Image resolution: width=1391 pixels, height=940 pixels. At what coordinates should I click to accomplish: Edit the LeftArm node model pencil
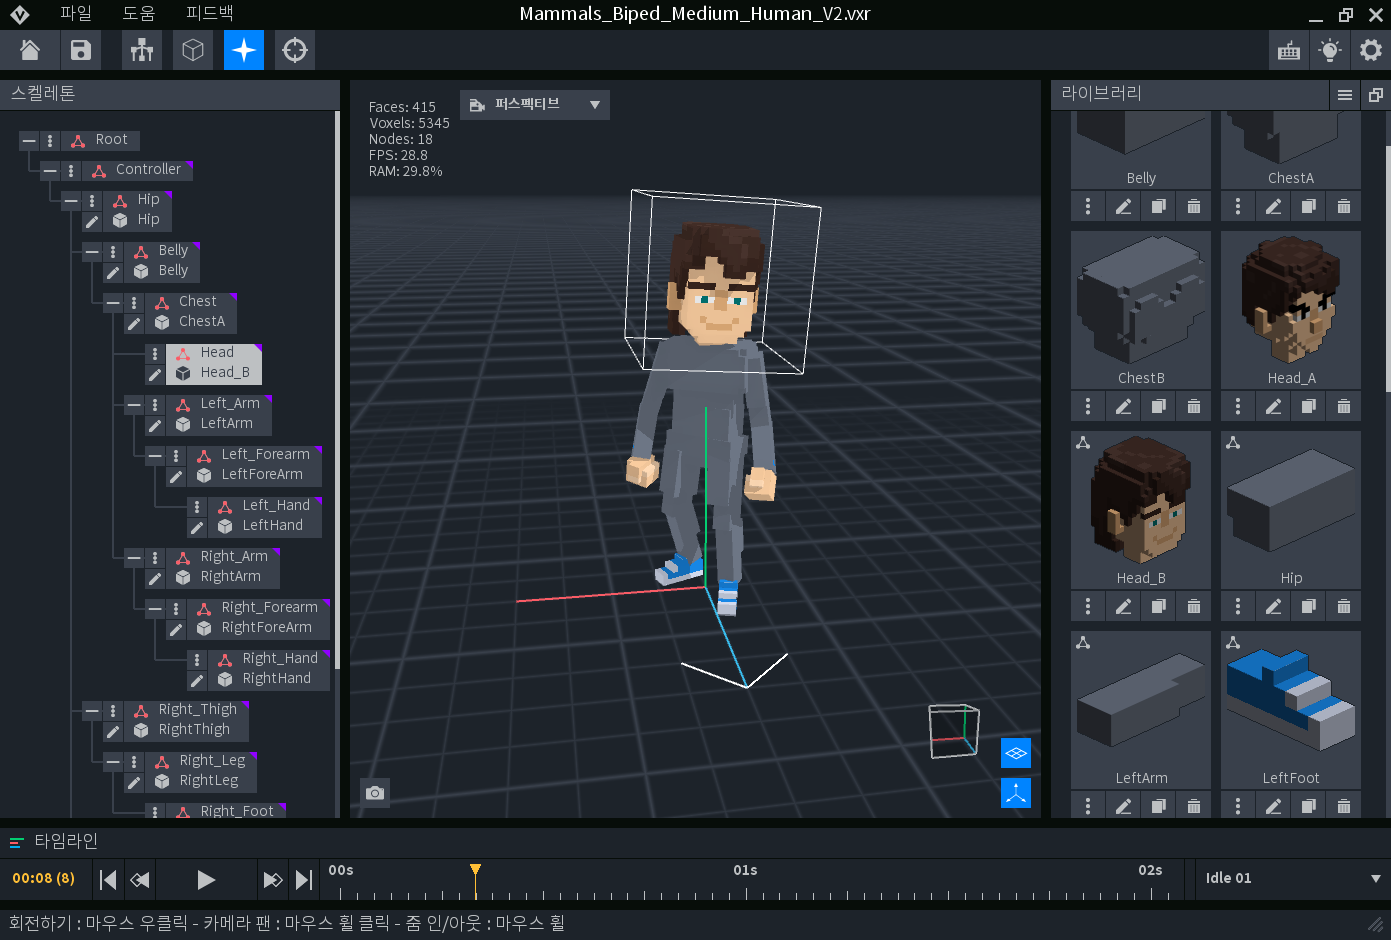(155, 425)
